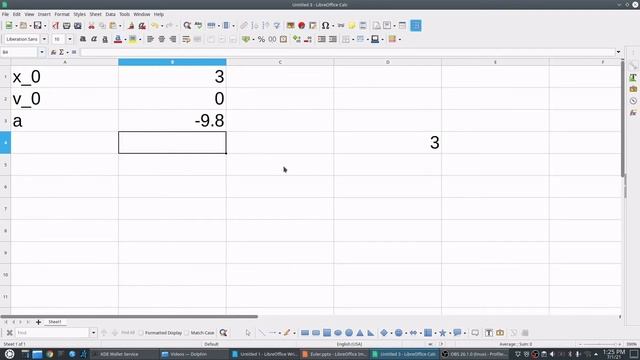Toggle the highlighted grid icon on toolbar
This screenshot has width=640, height=360.
tap(416, 26)
